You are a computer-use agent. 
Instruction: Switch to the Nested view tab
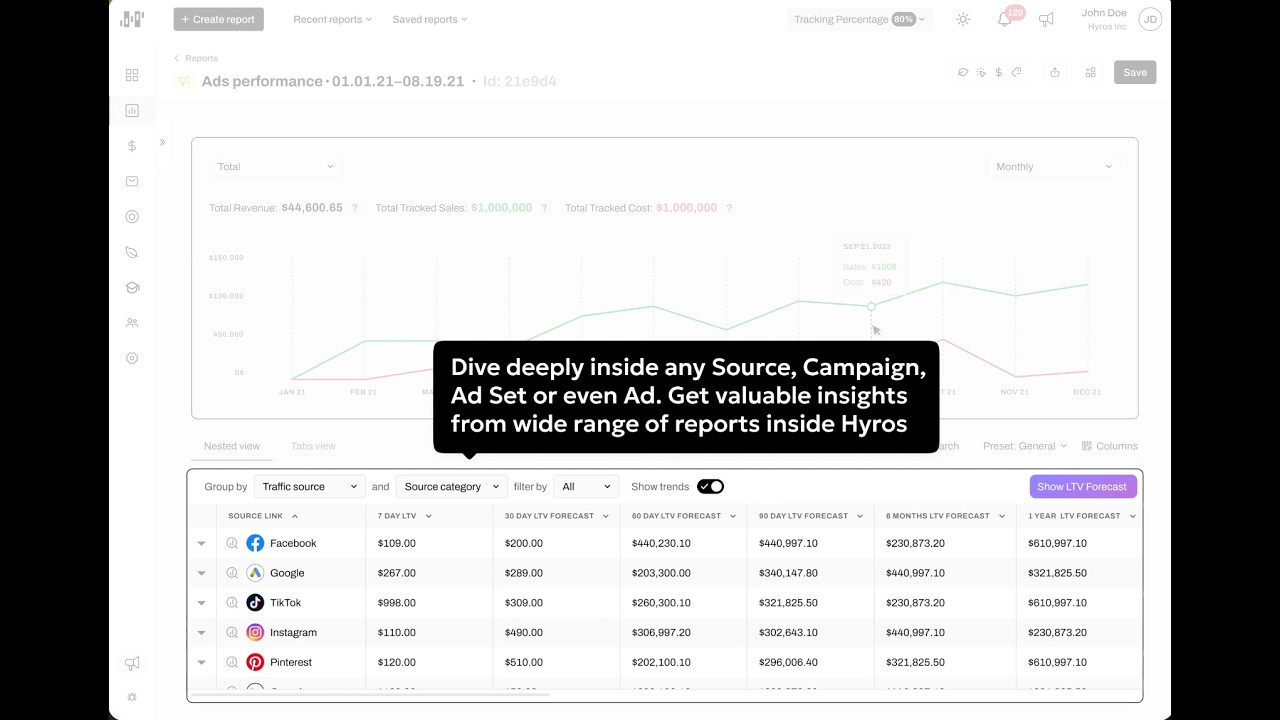[x=232, y=446]
